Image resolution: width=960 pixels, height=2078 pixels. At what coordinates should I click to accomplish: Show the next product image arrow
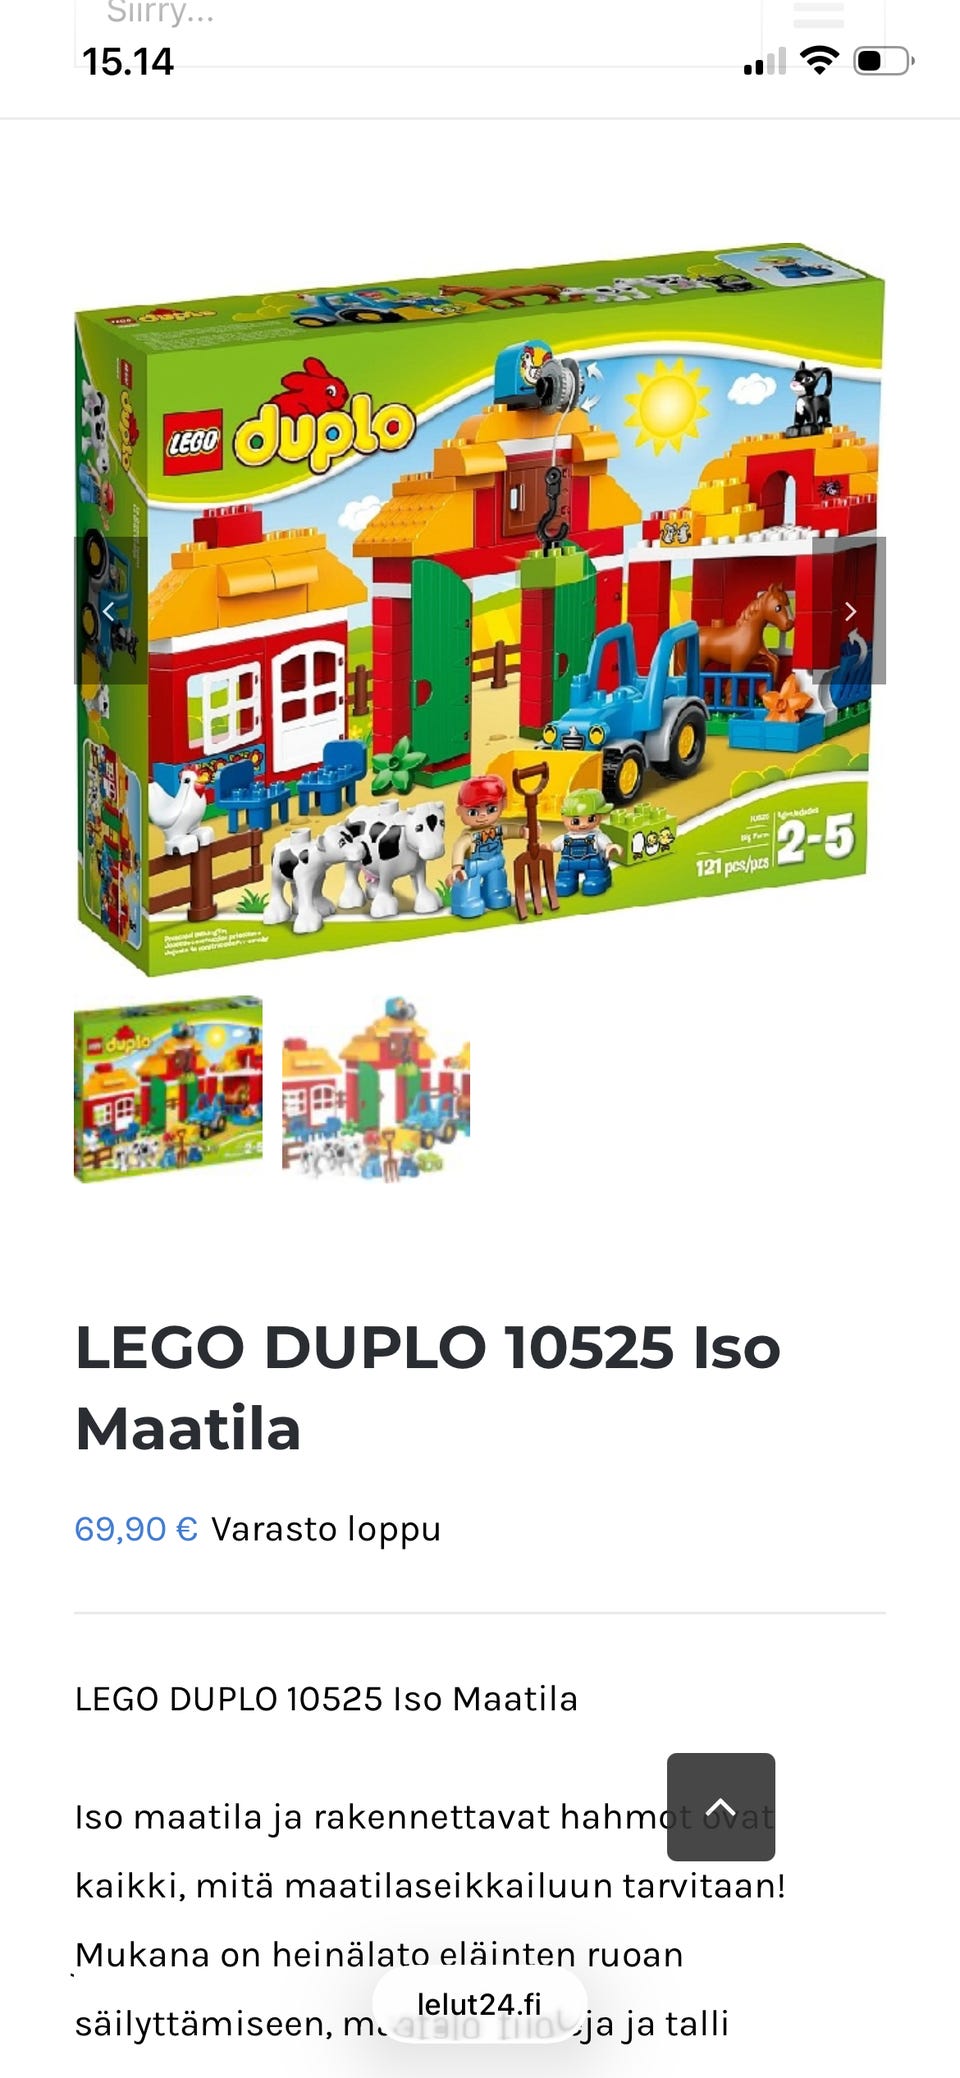click(x=849, y=611)
